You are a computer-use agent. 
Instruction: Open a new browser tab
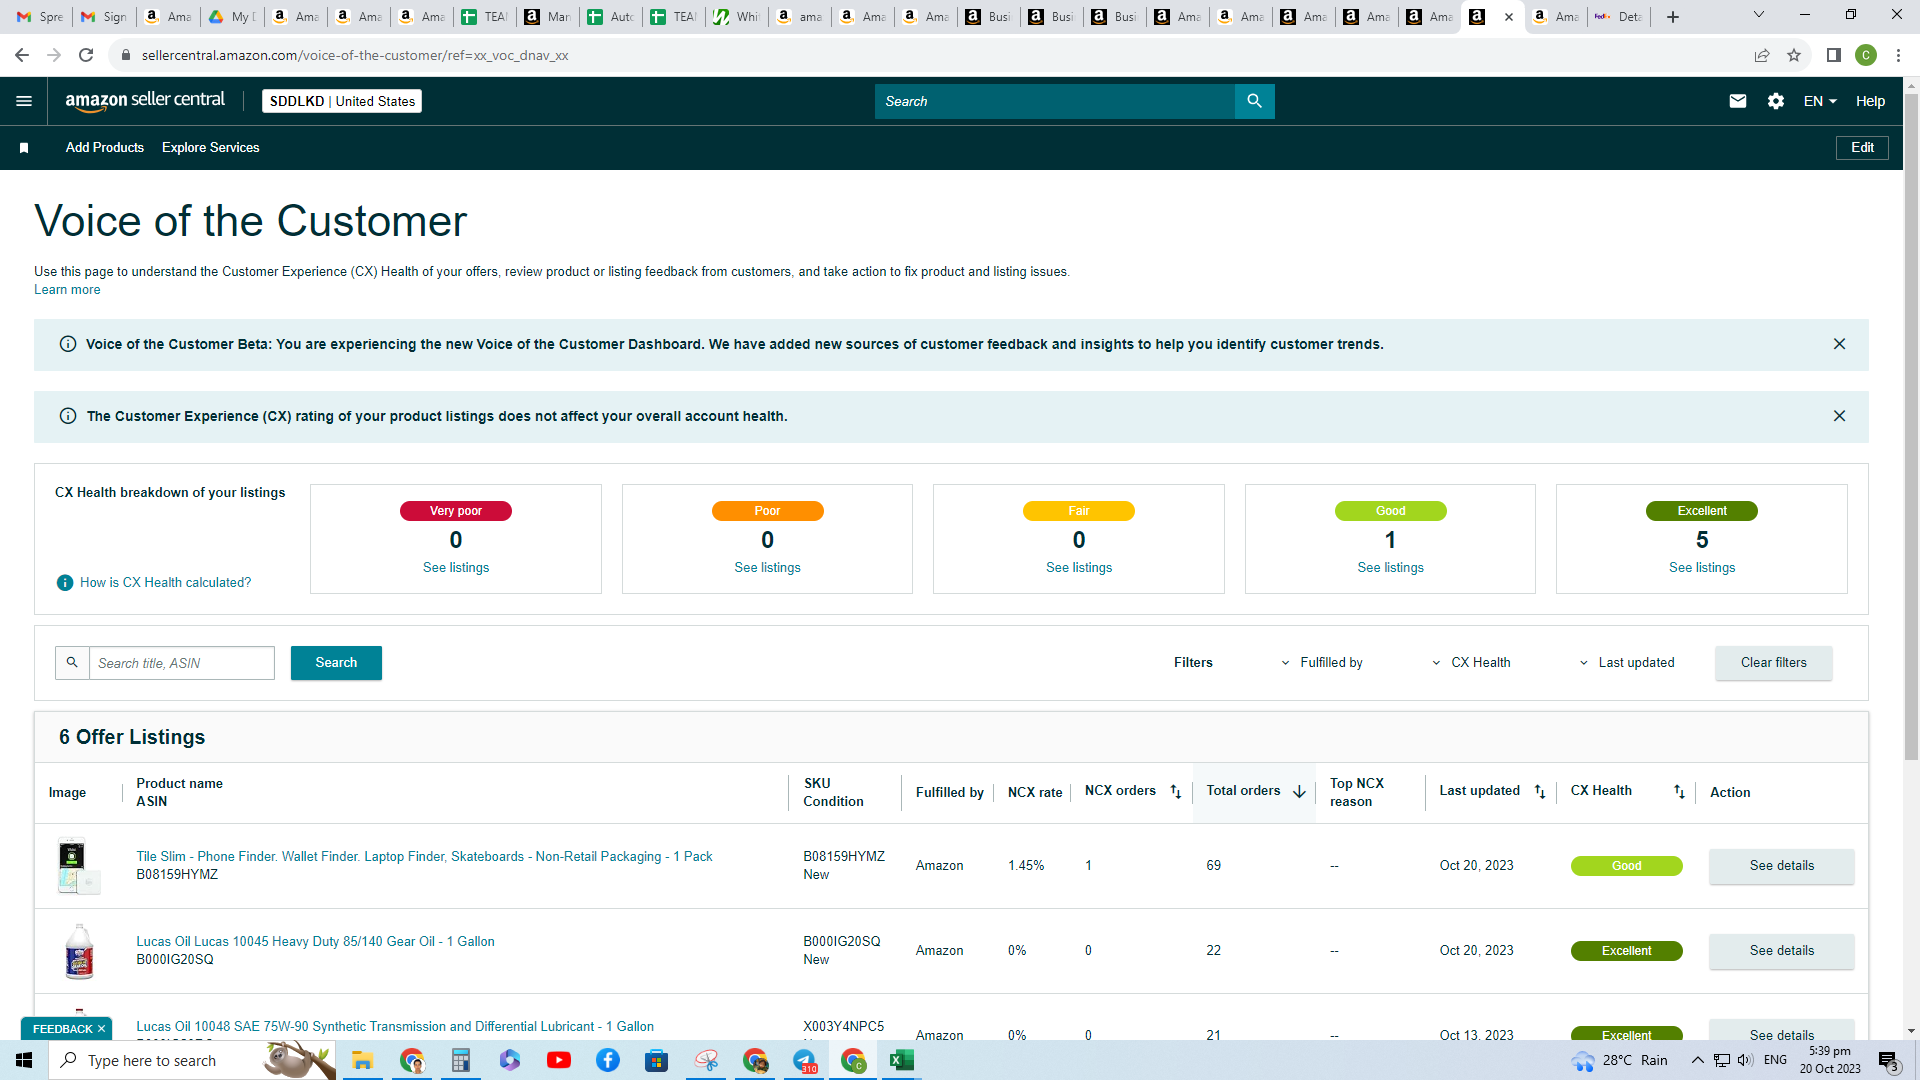click(1673, 17)
